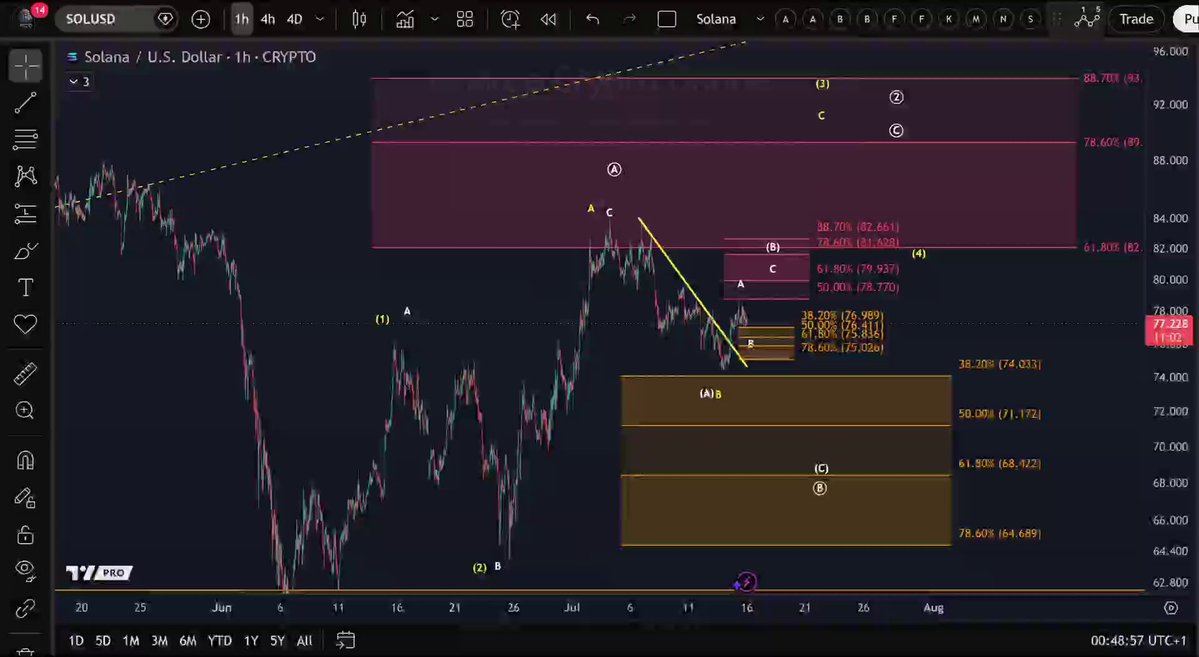
Task: Click the 38.20% (74.033) Fibonacci label
Action: 999,364
